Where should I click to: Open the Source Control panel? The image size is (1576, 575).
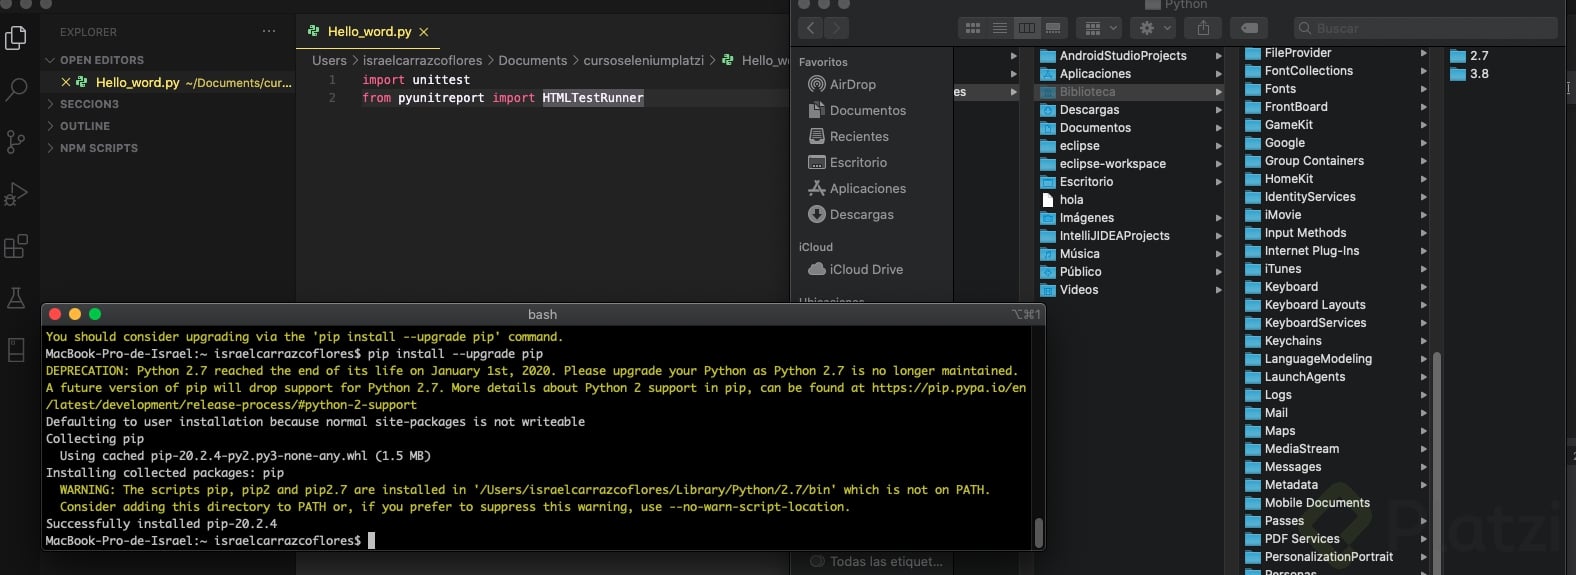coord(16,142)
